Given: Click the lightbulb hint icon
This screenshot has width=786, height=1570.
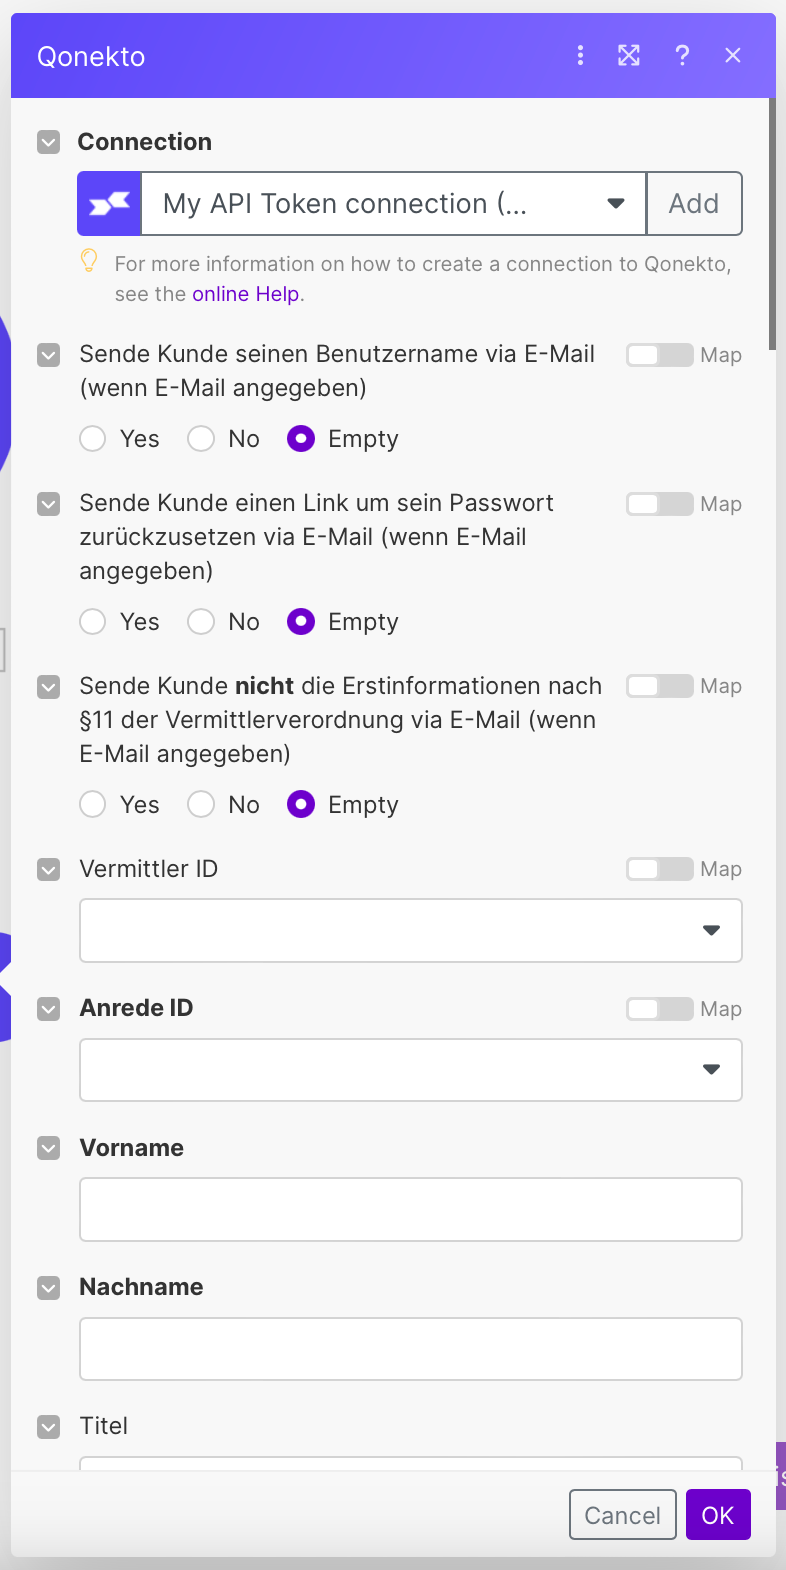Looking at the screenshot, I should [x=89, y=262].
